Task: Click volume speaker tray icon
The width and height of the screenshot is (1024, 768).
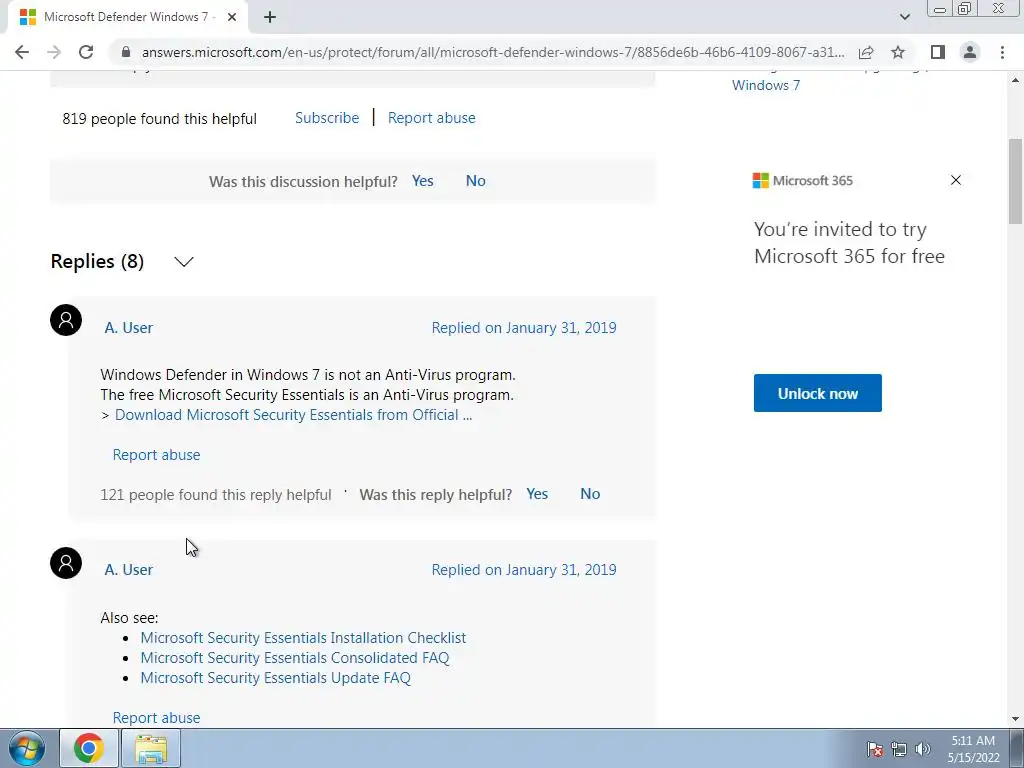Action: click(x=923, y=749)
